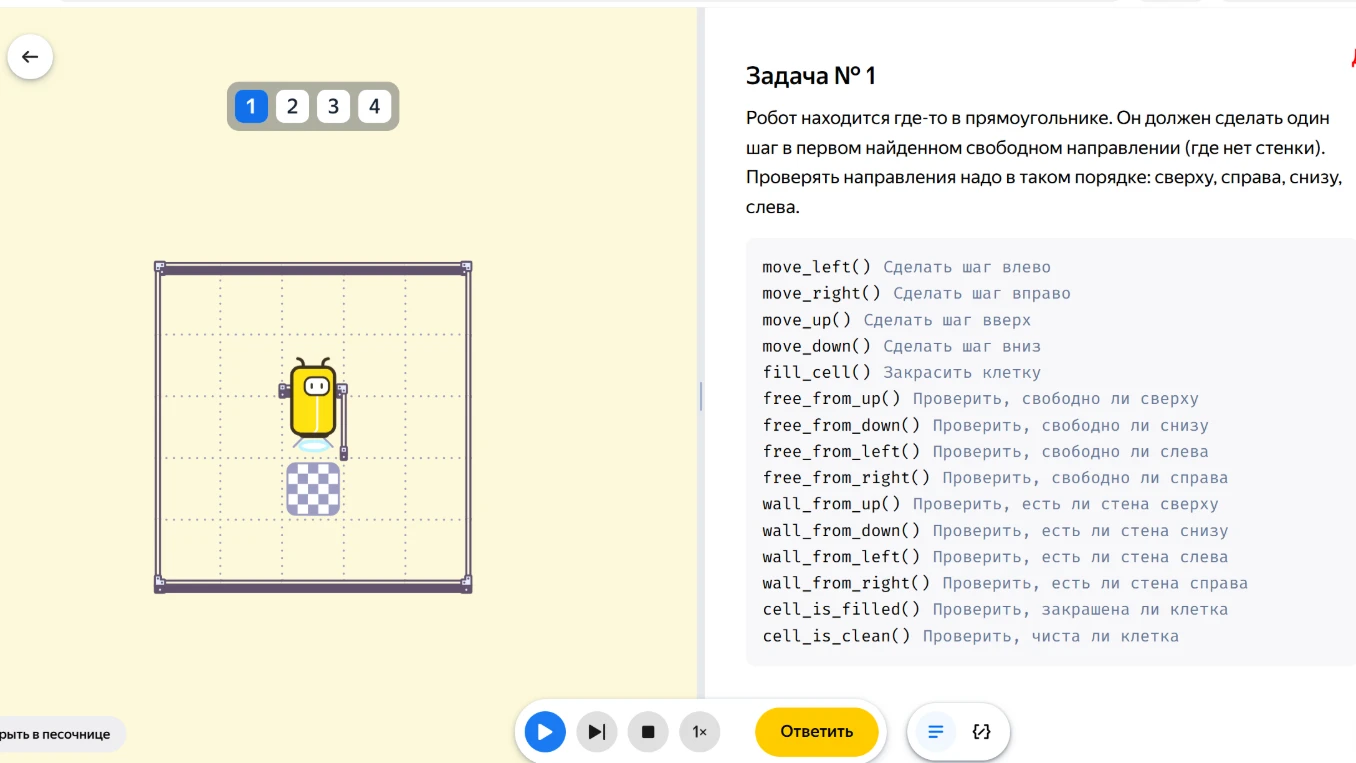
Task: Switch to the text description view icon
Action: pyautogui.click(x=936, y=732)
